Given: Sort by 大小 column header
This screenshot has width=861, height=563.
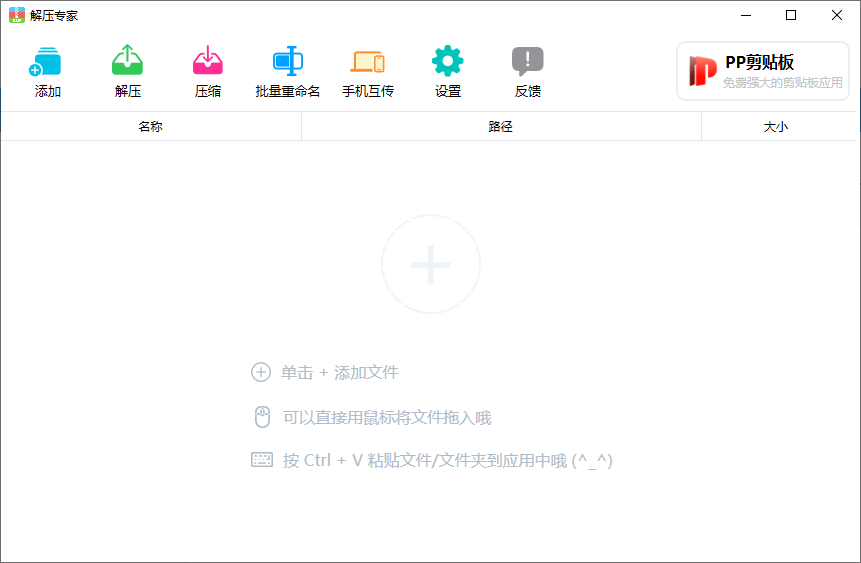Looking at the screenshot, I should 776,126.
